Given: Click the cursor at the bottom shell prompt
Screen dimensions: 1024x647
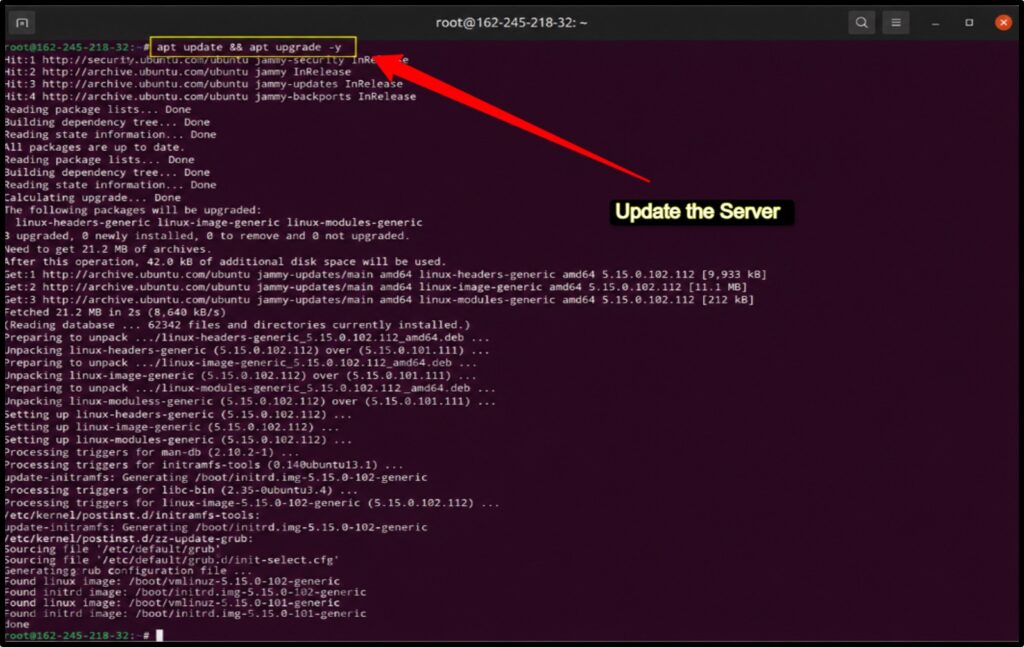Looking at the screenshot, I should coord(159,635).
